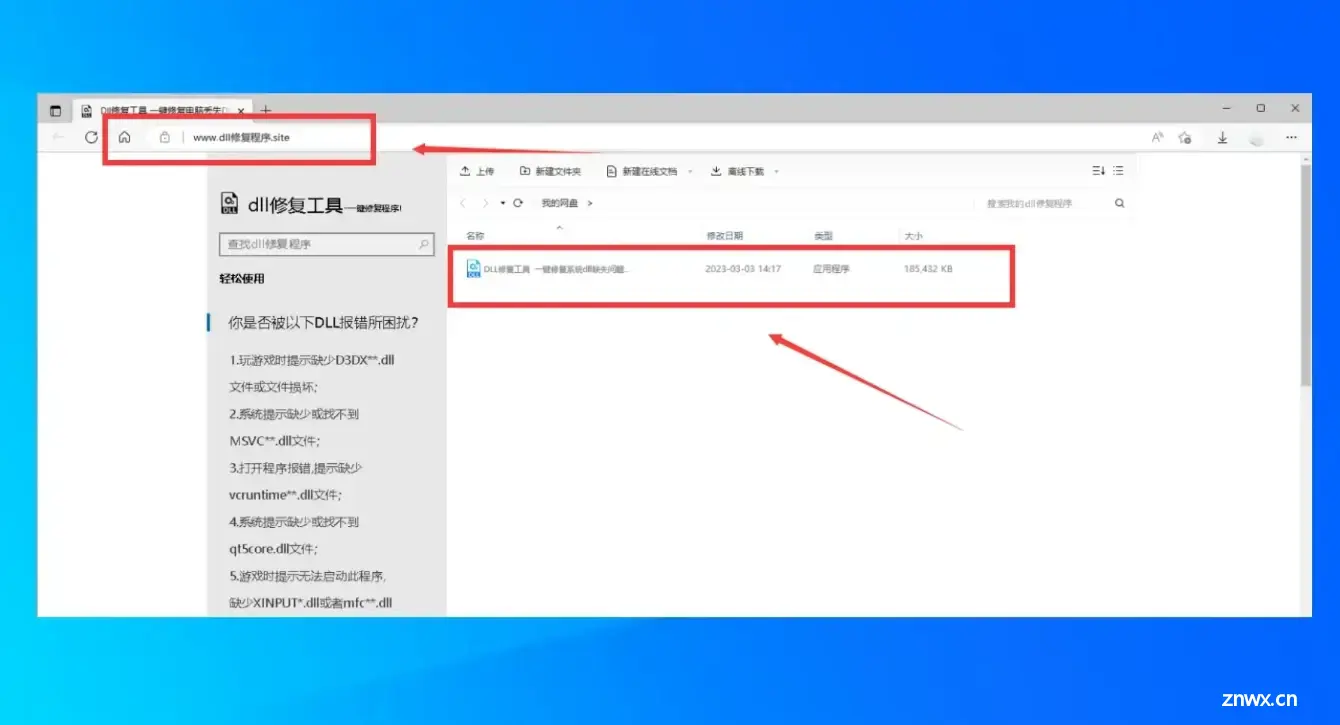Click the dll修复工具 site heading
Viewport: 1340px width, 725px height.
click(295, 205)
